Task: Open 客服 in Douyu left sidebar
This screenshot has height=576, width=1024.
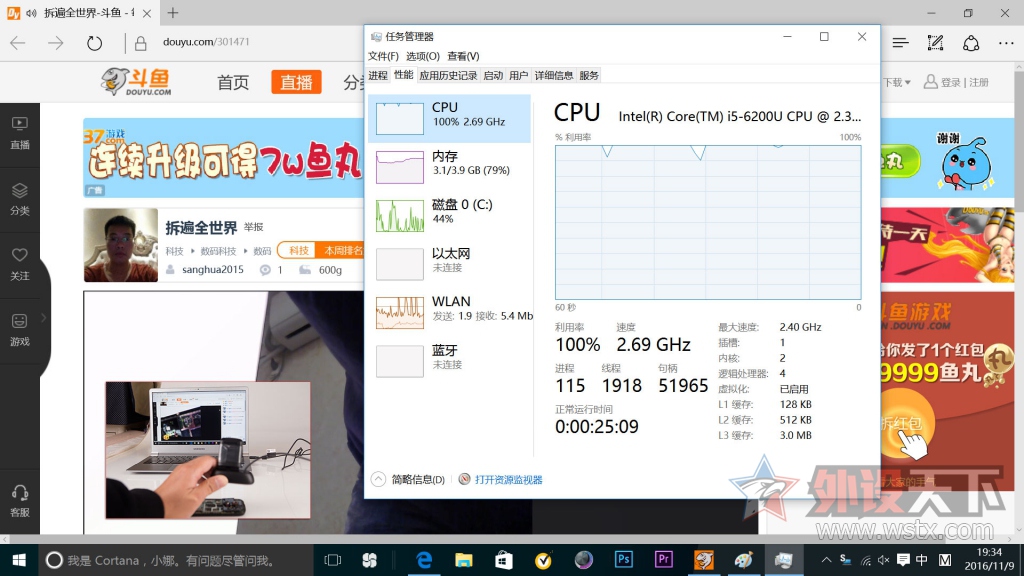Action: 20,501
